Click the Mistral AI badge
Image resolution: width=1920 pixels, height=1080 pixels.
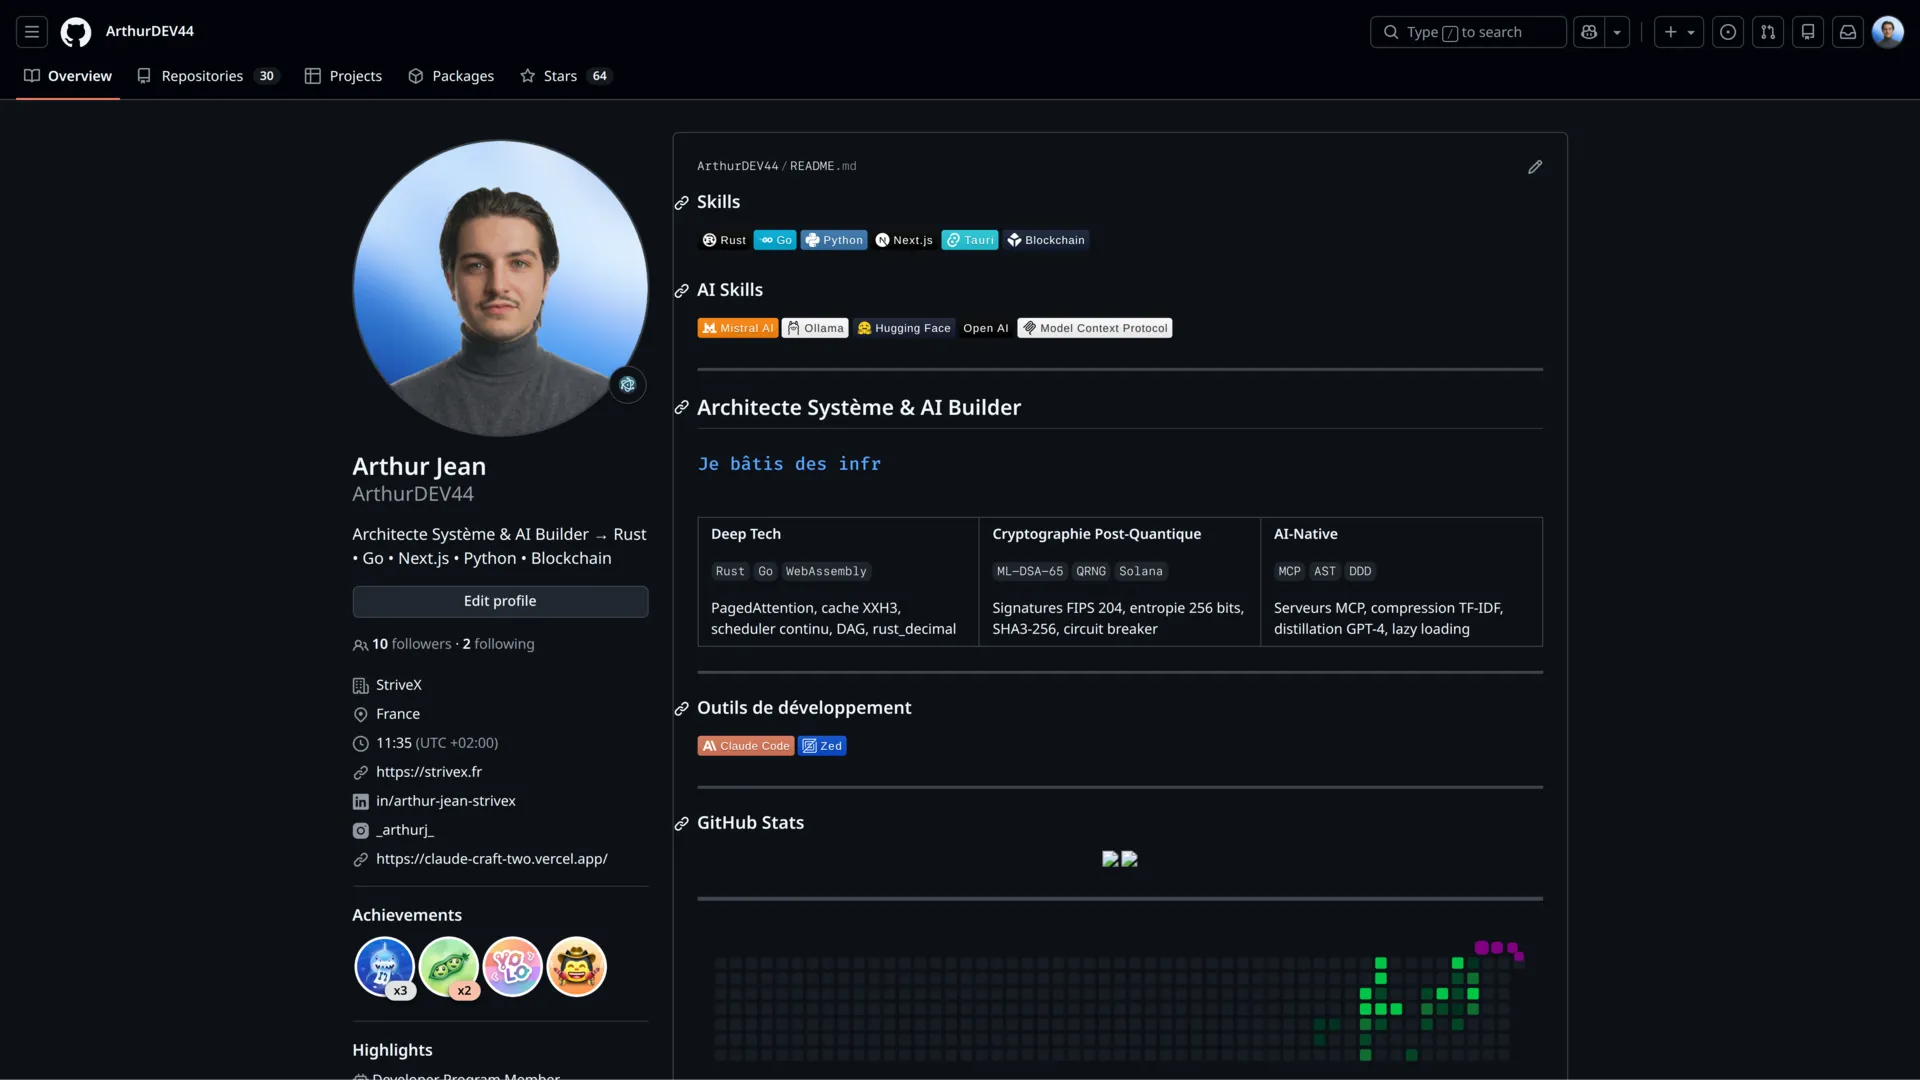[738, 328]
